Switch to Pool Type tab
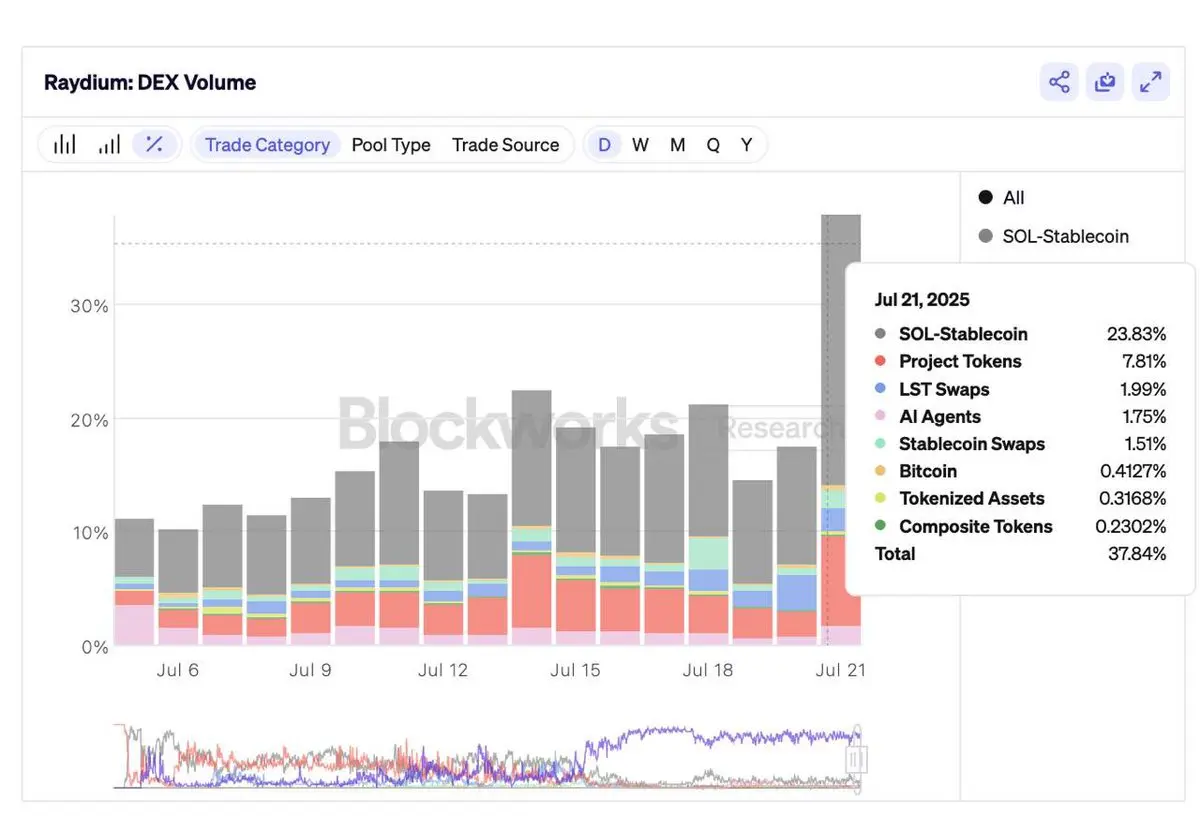The image size is (1200, 816). tap(391, 145)
